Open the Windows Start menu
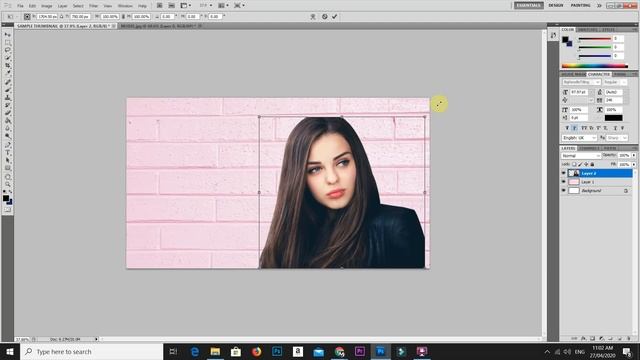 pyautogui.click(x=10, y=351)
